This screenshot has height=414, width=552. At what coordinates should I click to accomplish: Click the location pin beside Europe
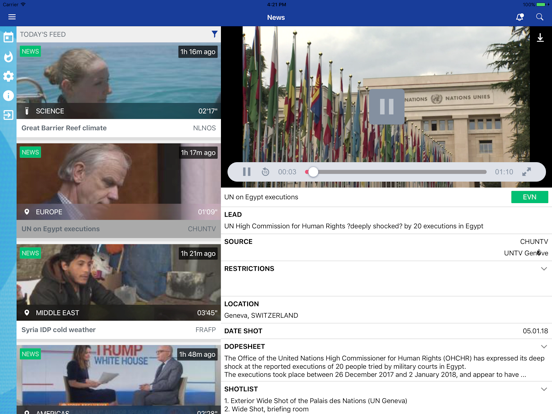[26, 212]
